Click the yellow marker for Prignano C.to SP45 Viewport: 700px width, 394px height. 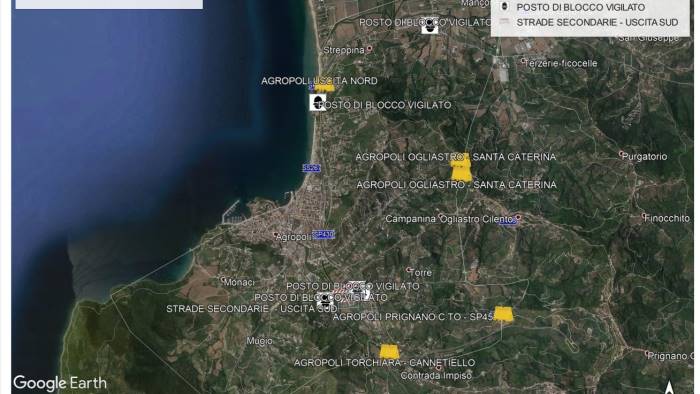[x=504, y=314]
